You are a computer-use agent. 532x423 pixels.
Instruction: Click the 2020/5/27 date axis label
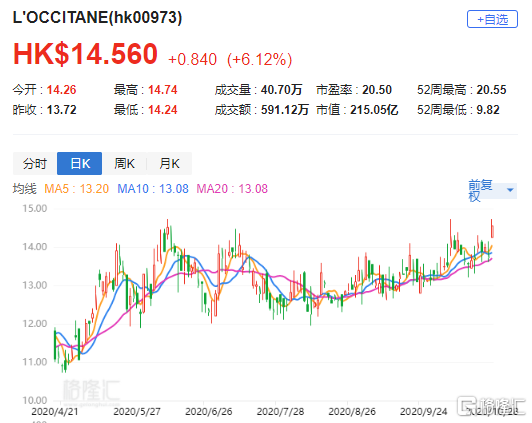click(x=137, y=412)
